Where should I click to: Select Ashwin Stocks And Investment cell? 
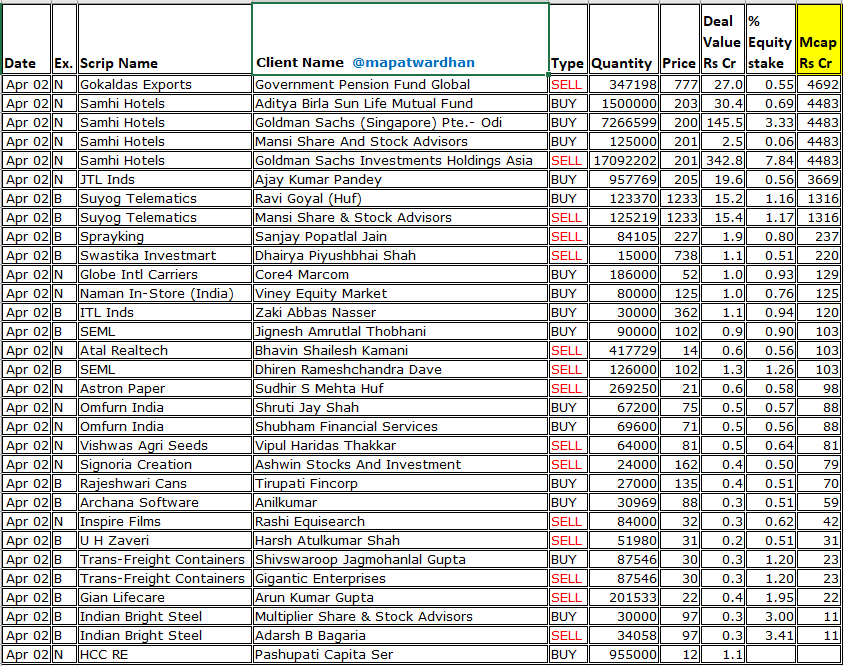(400, 464)
